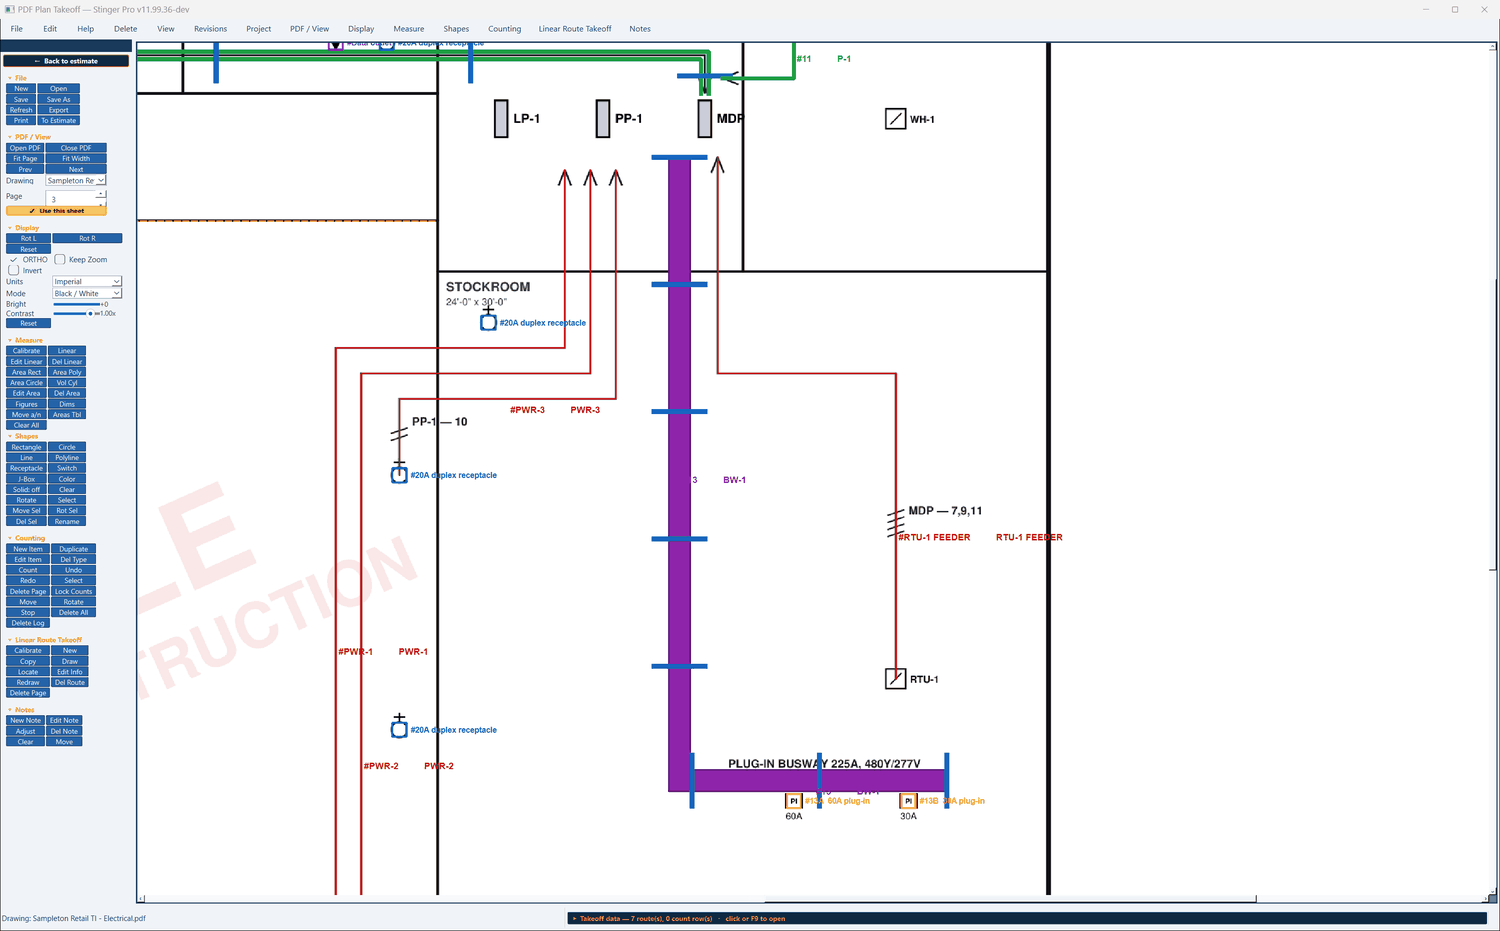Click the 'Back to estimate' button
This screenshot has height=931, width=1500.
coord(66,61)
